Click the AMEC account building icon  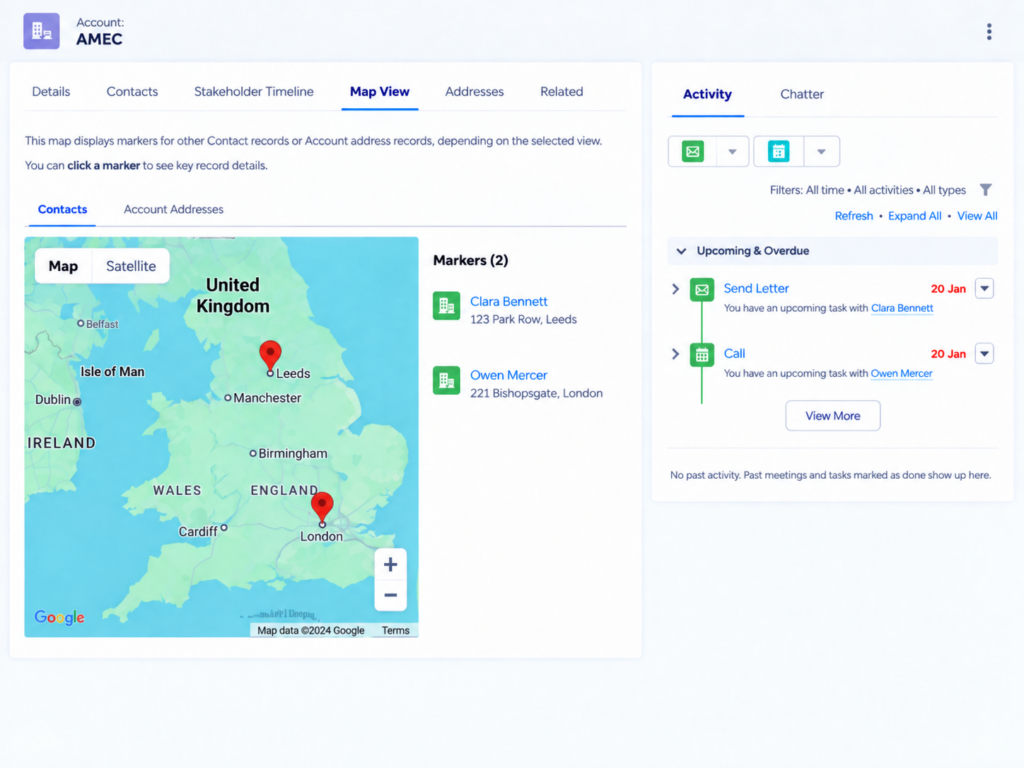[x=41, y=31]
